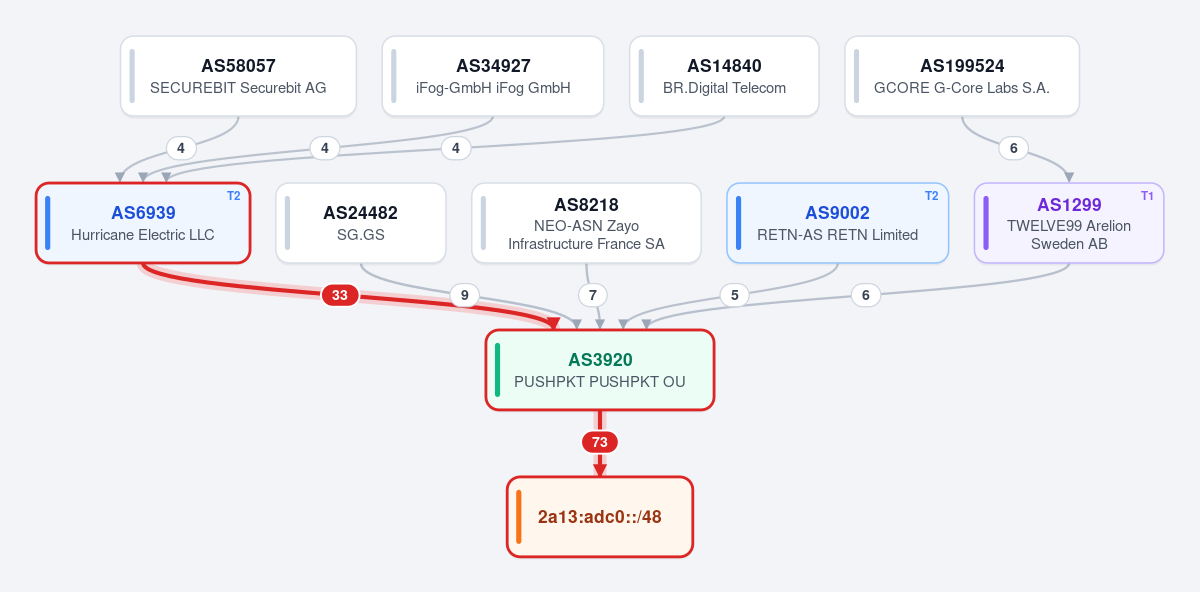Click the red 73 edge badge
Viewport: 1200px width, 592px height.
click(x=600, y=442)
